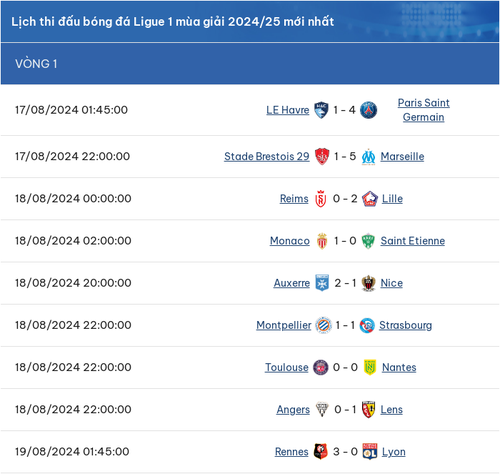This screenshot has height=474, width=500.
Task: Click the Ligue 1 2024/25 schedule title
Action: (x=173, y=22)
